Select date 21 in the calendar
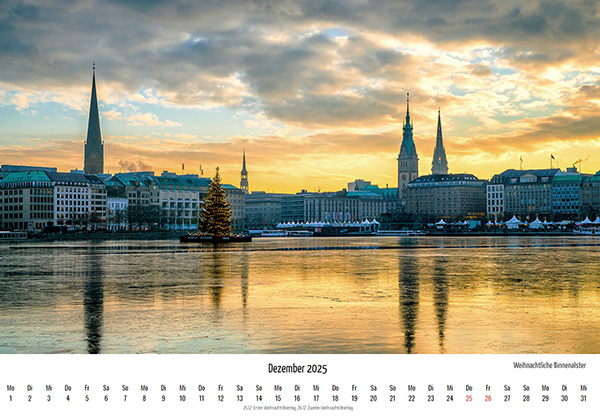600x419 pixels. point(393,398)
